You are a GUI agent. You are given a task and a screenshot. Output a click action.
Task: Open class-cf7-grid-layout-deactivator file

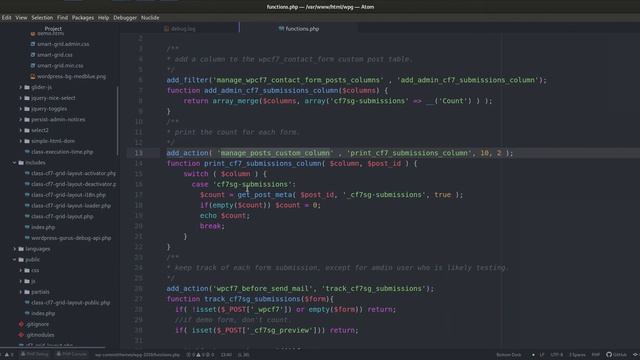point(73,184)
